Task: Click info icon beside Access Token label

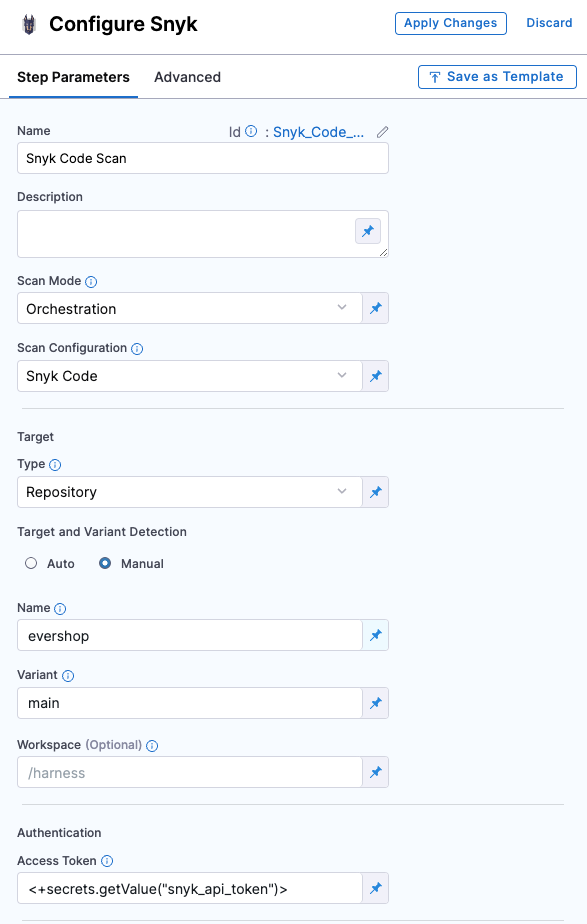Action: 107,861
